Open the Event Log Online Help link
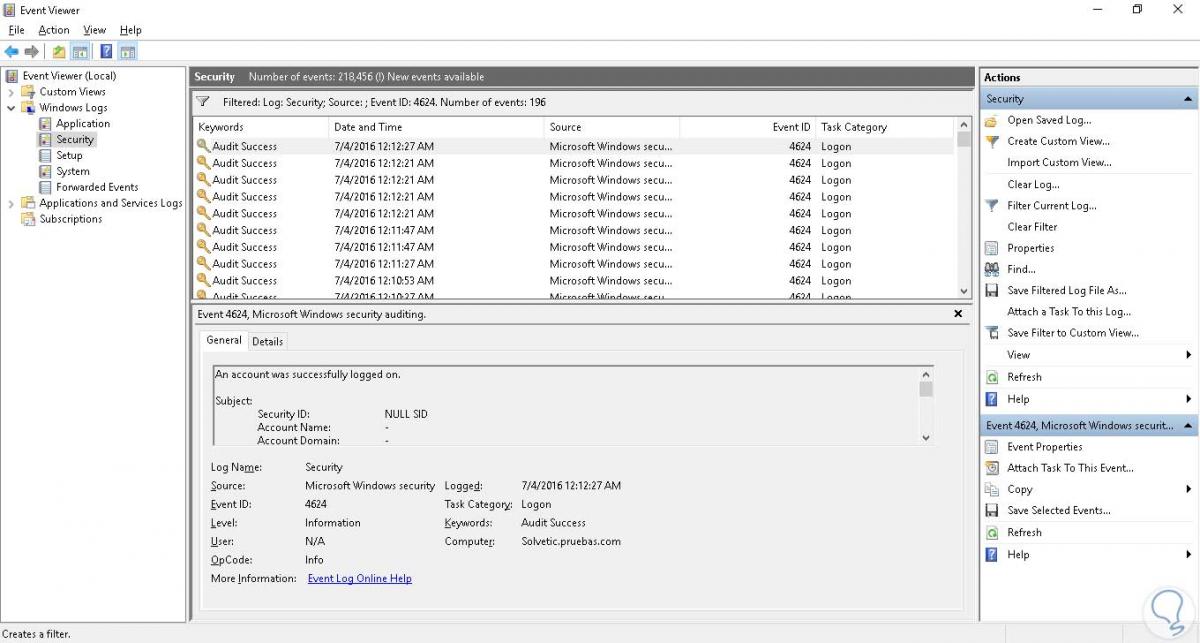1200x643 pixels. (359, 578)
